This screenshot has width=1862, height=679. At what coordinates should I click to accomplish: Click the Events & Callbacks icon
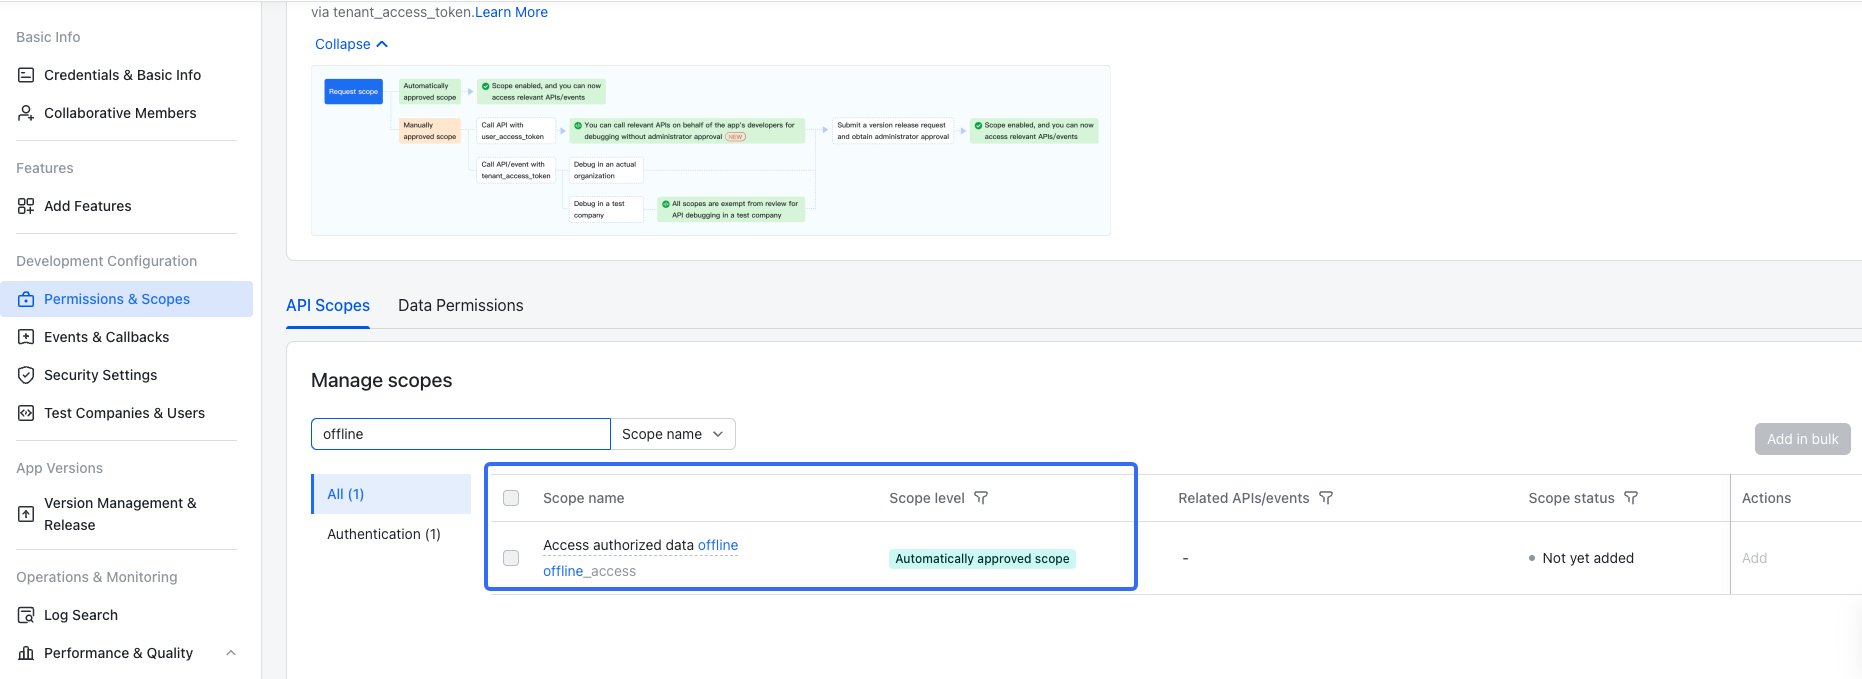tap(26, 337)
